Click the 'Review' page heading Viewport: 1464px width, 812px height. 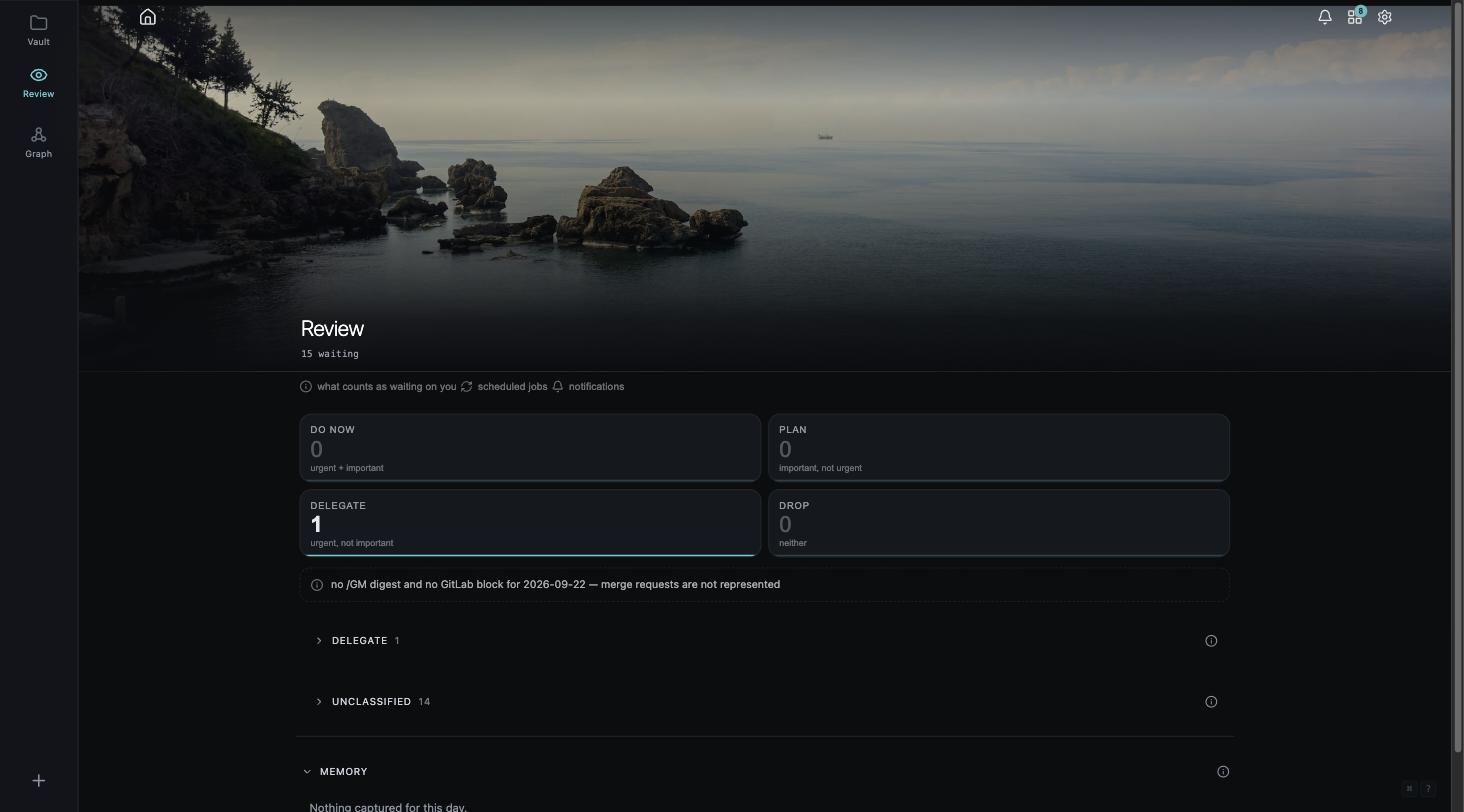pyautogui.click(x=332, y=329)
